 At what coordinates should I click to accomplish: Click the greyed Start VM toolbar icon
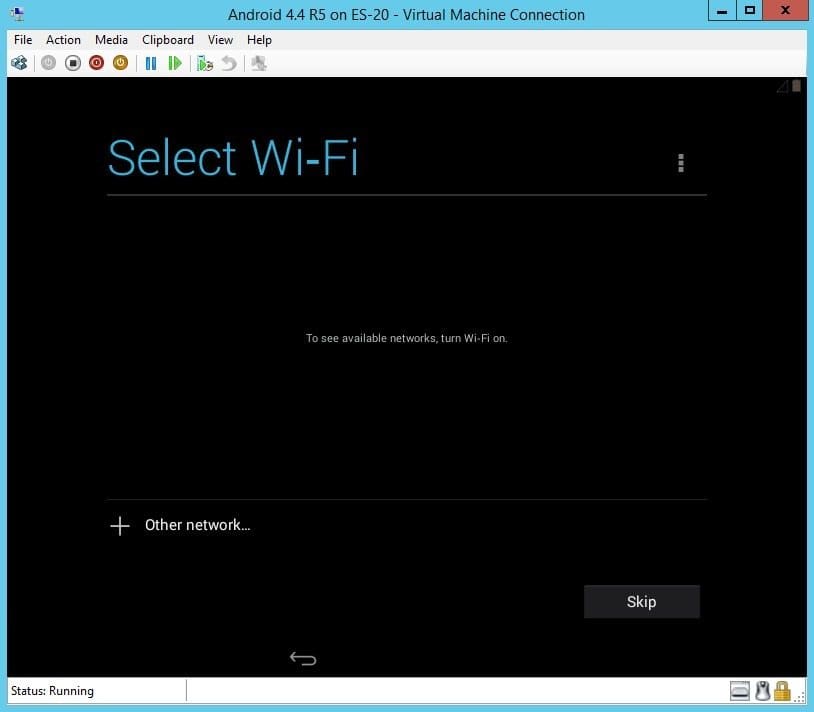click(x=48, y=63)
